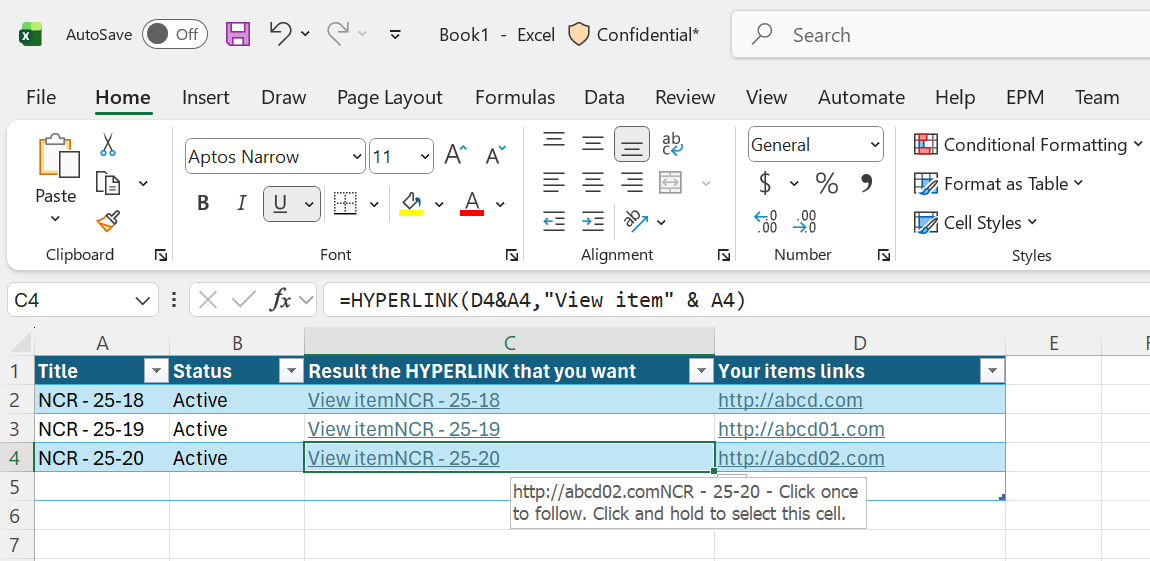Click the Insert Function fx button
Screen dimensions: 1150x561
(x=280, y=299)
